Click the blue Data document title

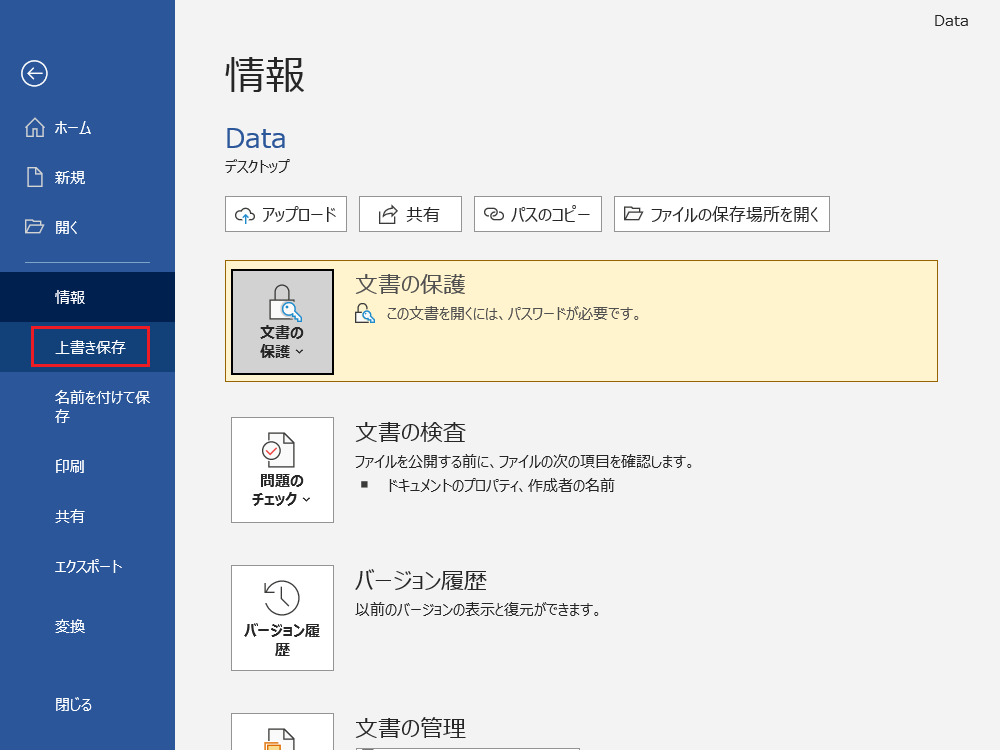[256, 138]
